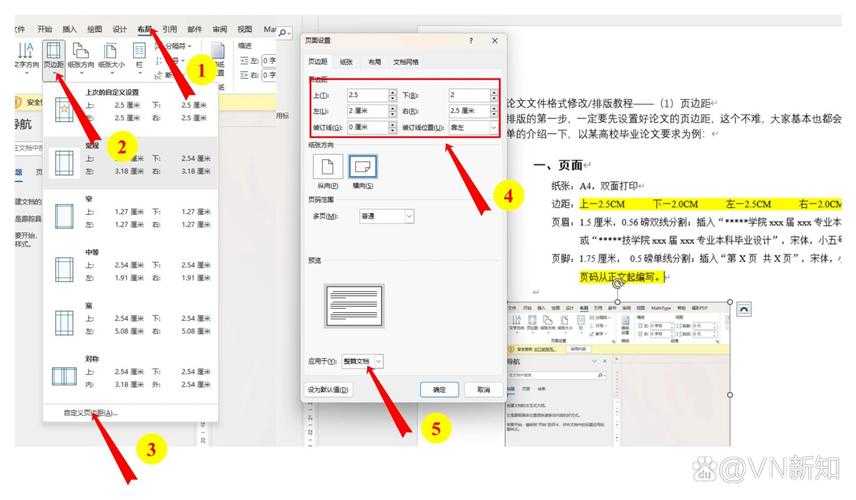
Task: Click the embedded screenshot image in the document
Action: pos(619,374)
